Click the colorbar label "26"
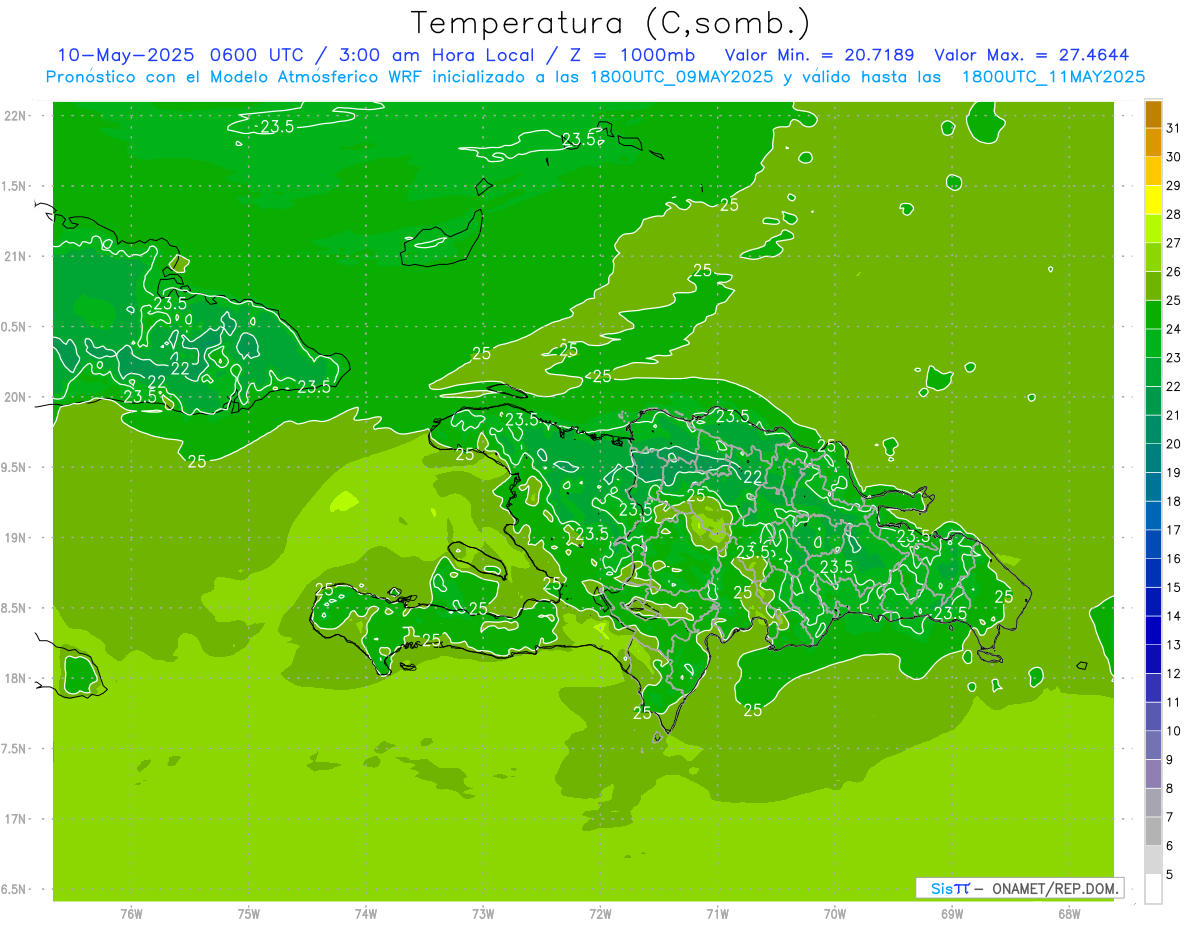 point(1173,272)
